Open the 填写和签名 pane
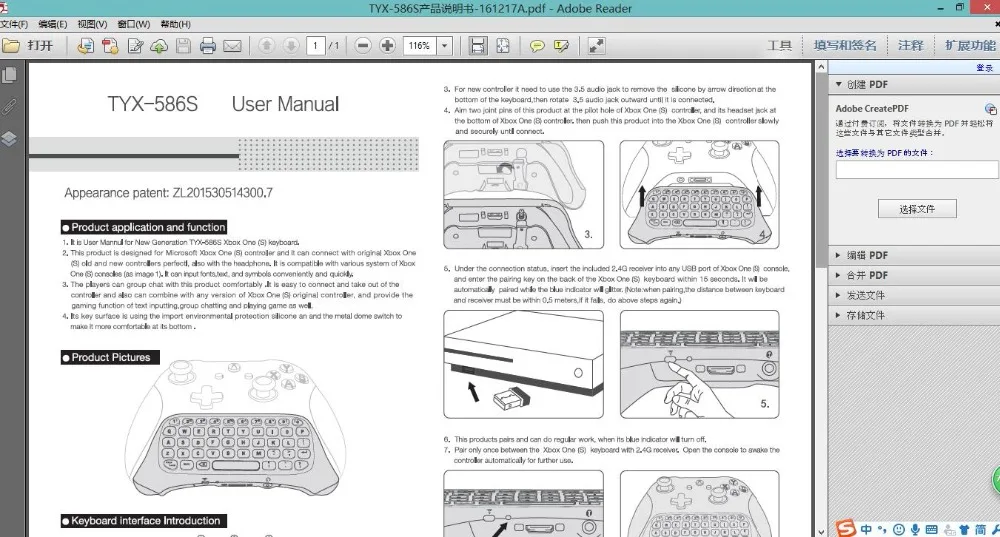The image size is (1000, 537). [845, 46]
